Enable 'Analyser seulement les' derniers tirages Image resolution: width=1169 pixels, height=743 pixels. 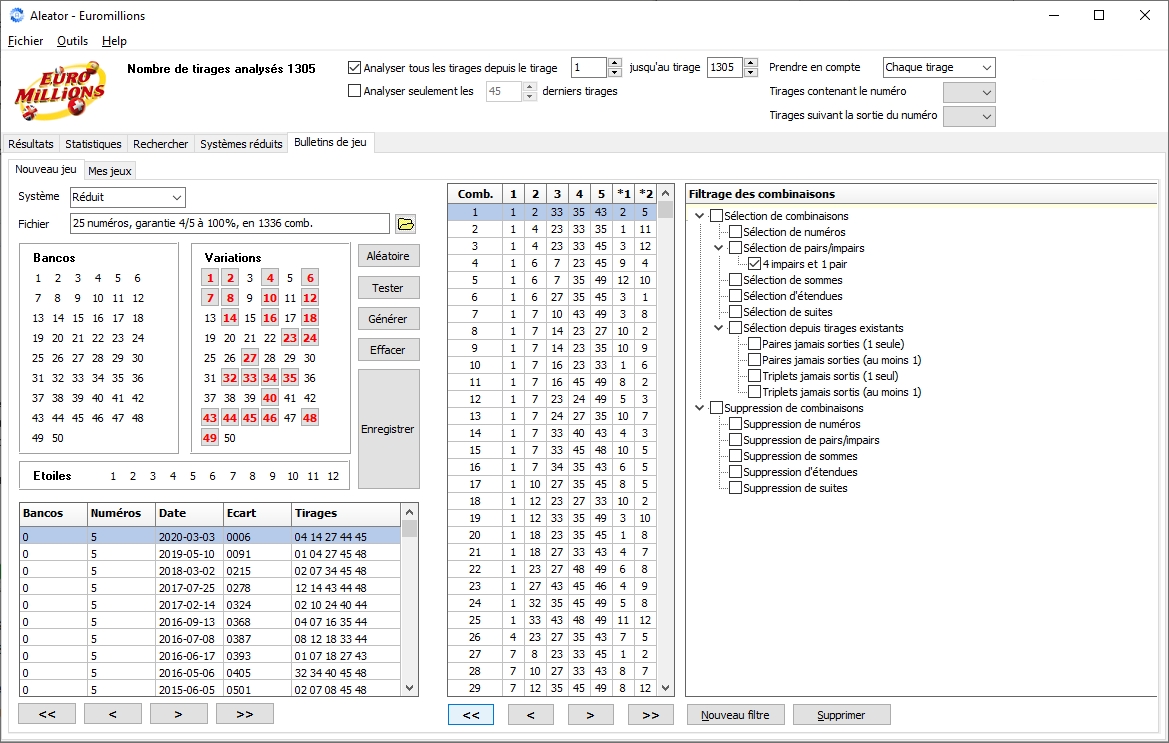coord(355,91)
